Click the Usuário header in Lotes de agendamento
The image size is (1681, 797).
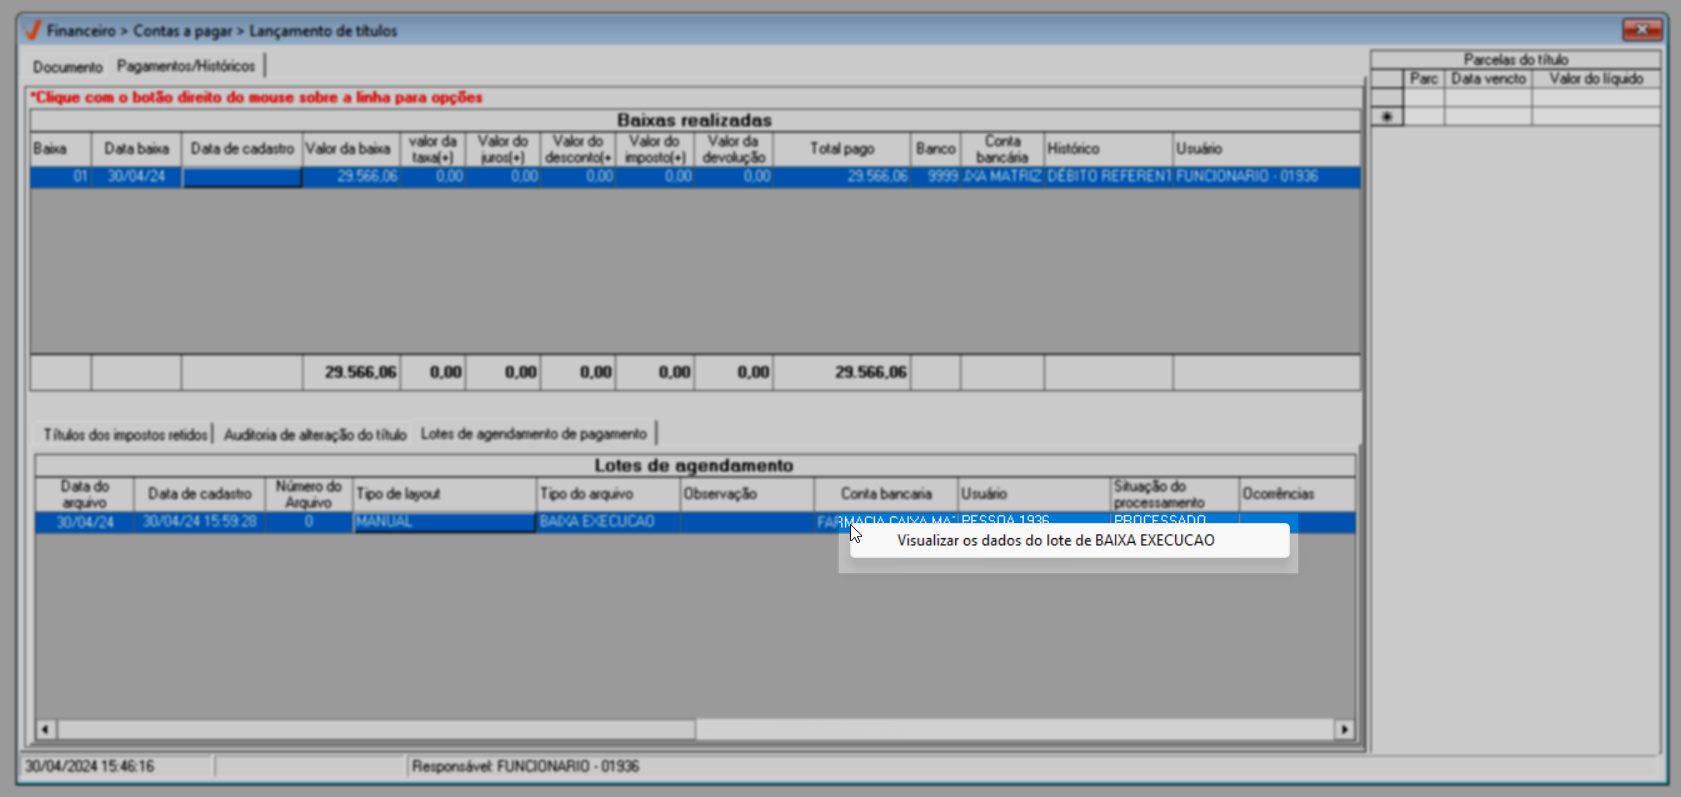[1034, 494]
